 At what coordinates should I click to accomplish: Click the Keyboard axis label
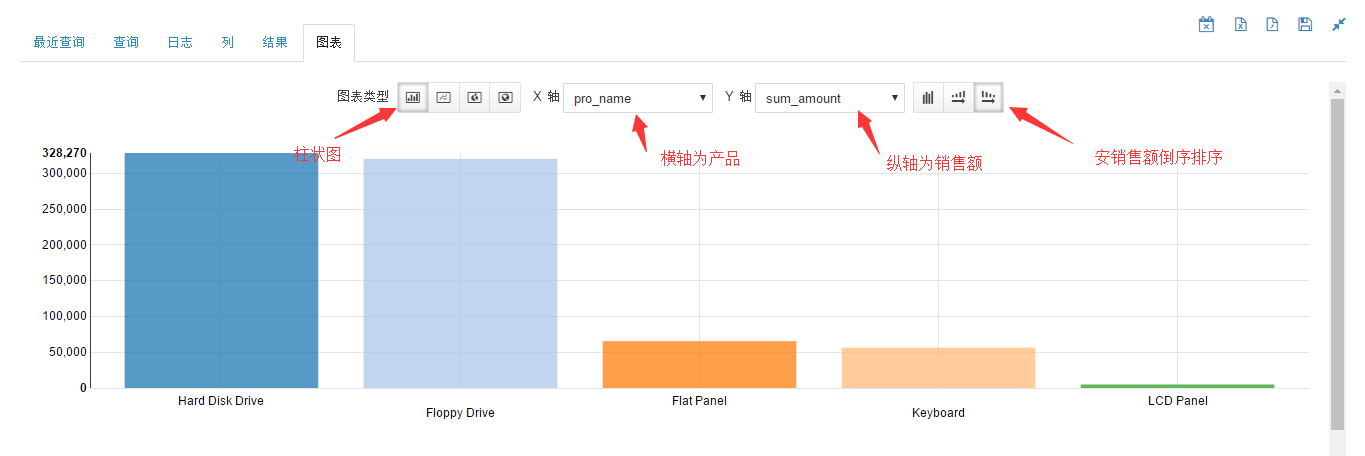tap(938, 413)
